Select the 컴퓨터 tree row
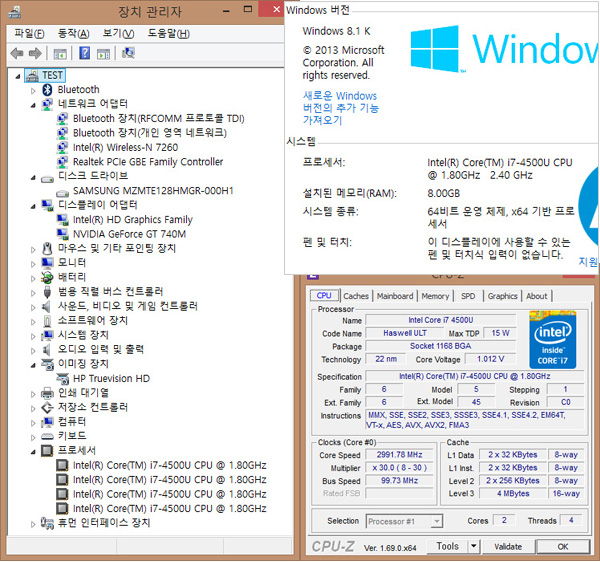The image size is (600, 562). click(72, 421)
